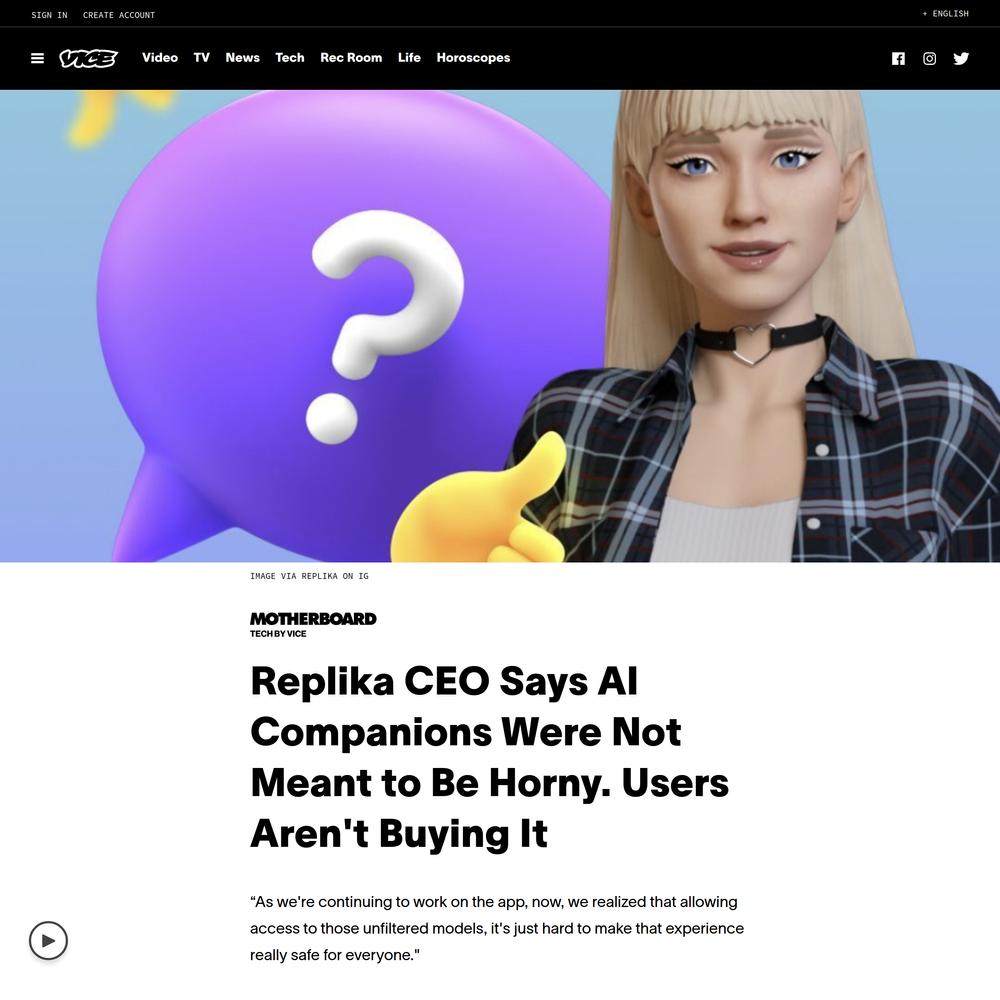Open the TV section
The width and height of the screenshot is (1000, 1000).
pyautogui.click(x=202, y=57)
